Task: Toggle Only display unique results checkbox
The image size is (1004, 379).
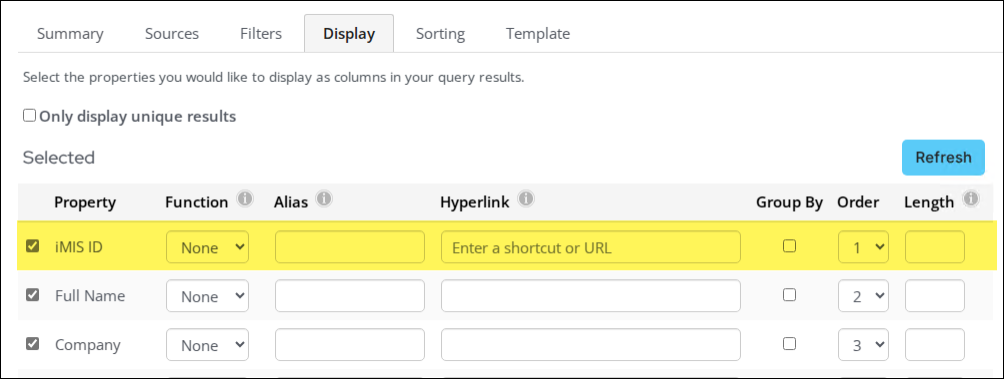Action: [29, 116]
